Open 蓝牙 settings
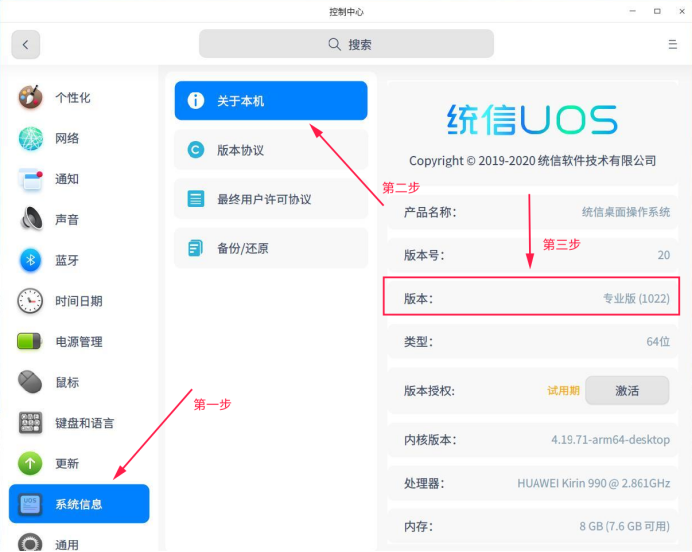Image resolution: width=692 pixels, height=552 pixels. coord(79,260)
